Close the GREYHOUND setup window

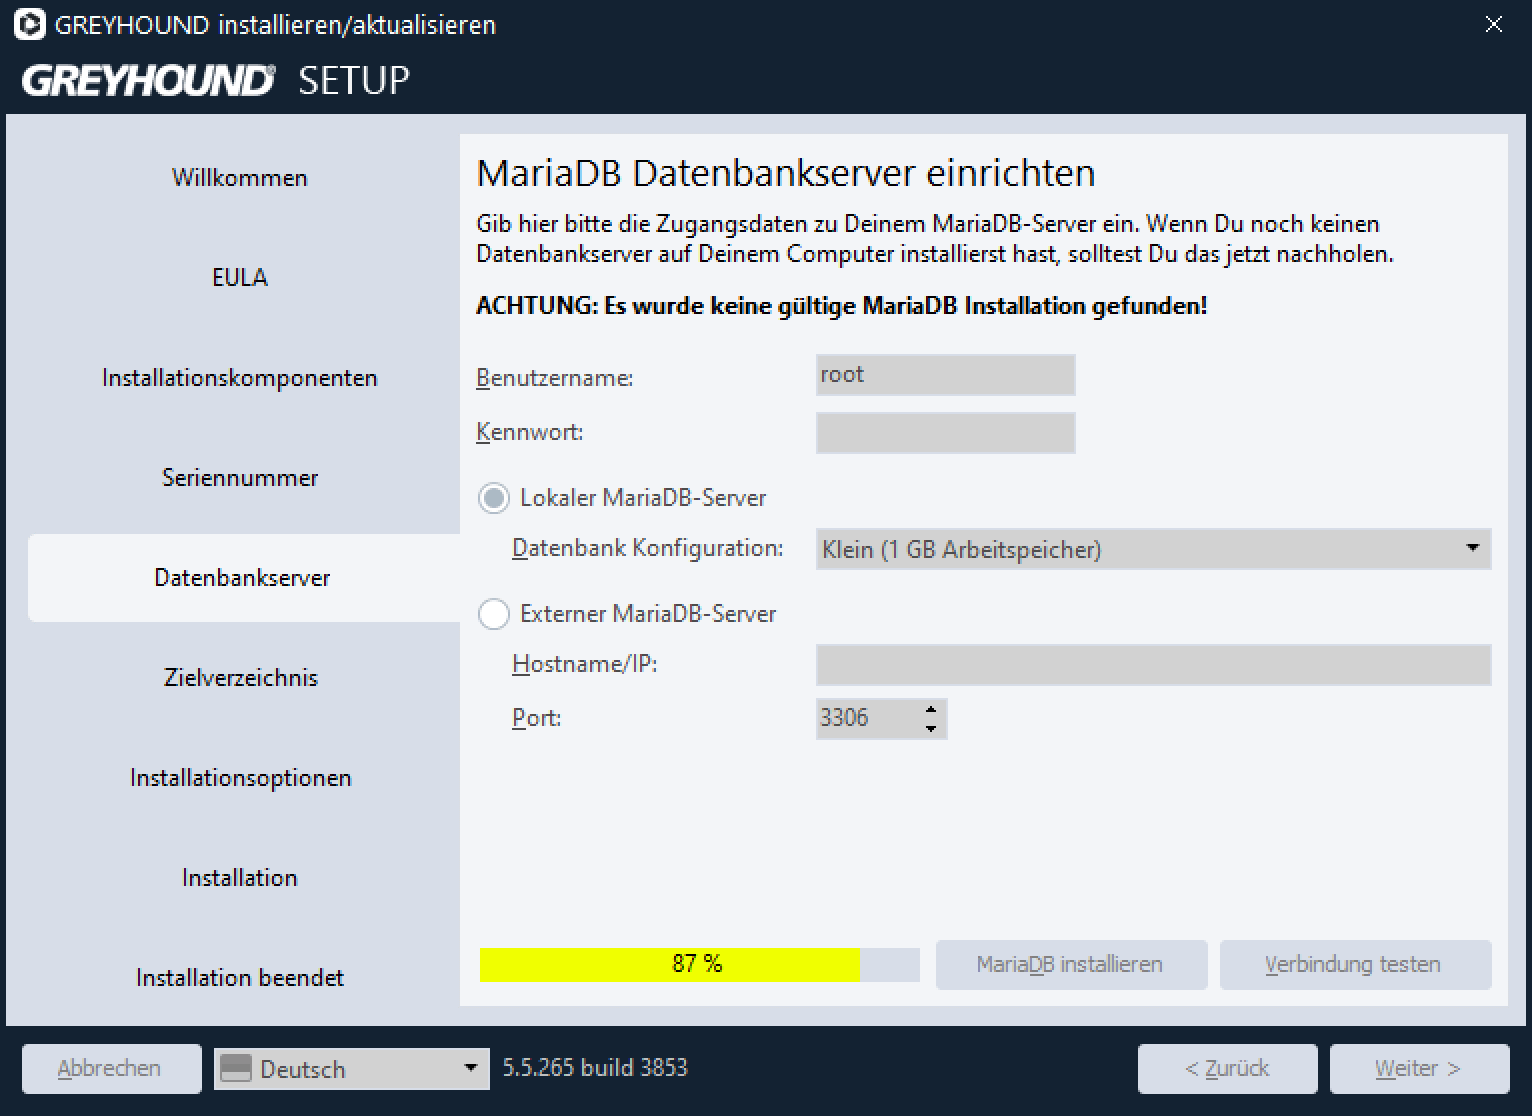pyautogui.click(x=1493, y=24)
